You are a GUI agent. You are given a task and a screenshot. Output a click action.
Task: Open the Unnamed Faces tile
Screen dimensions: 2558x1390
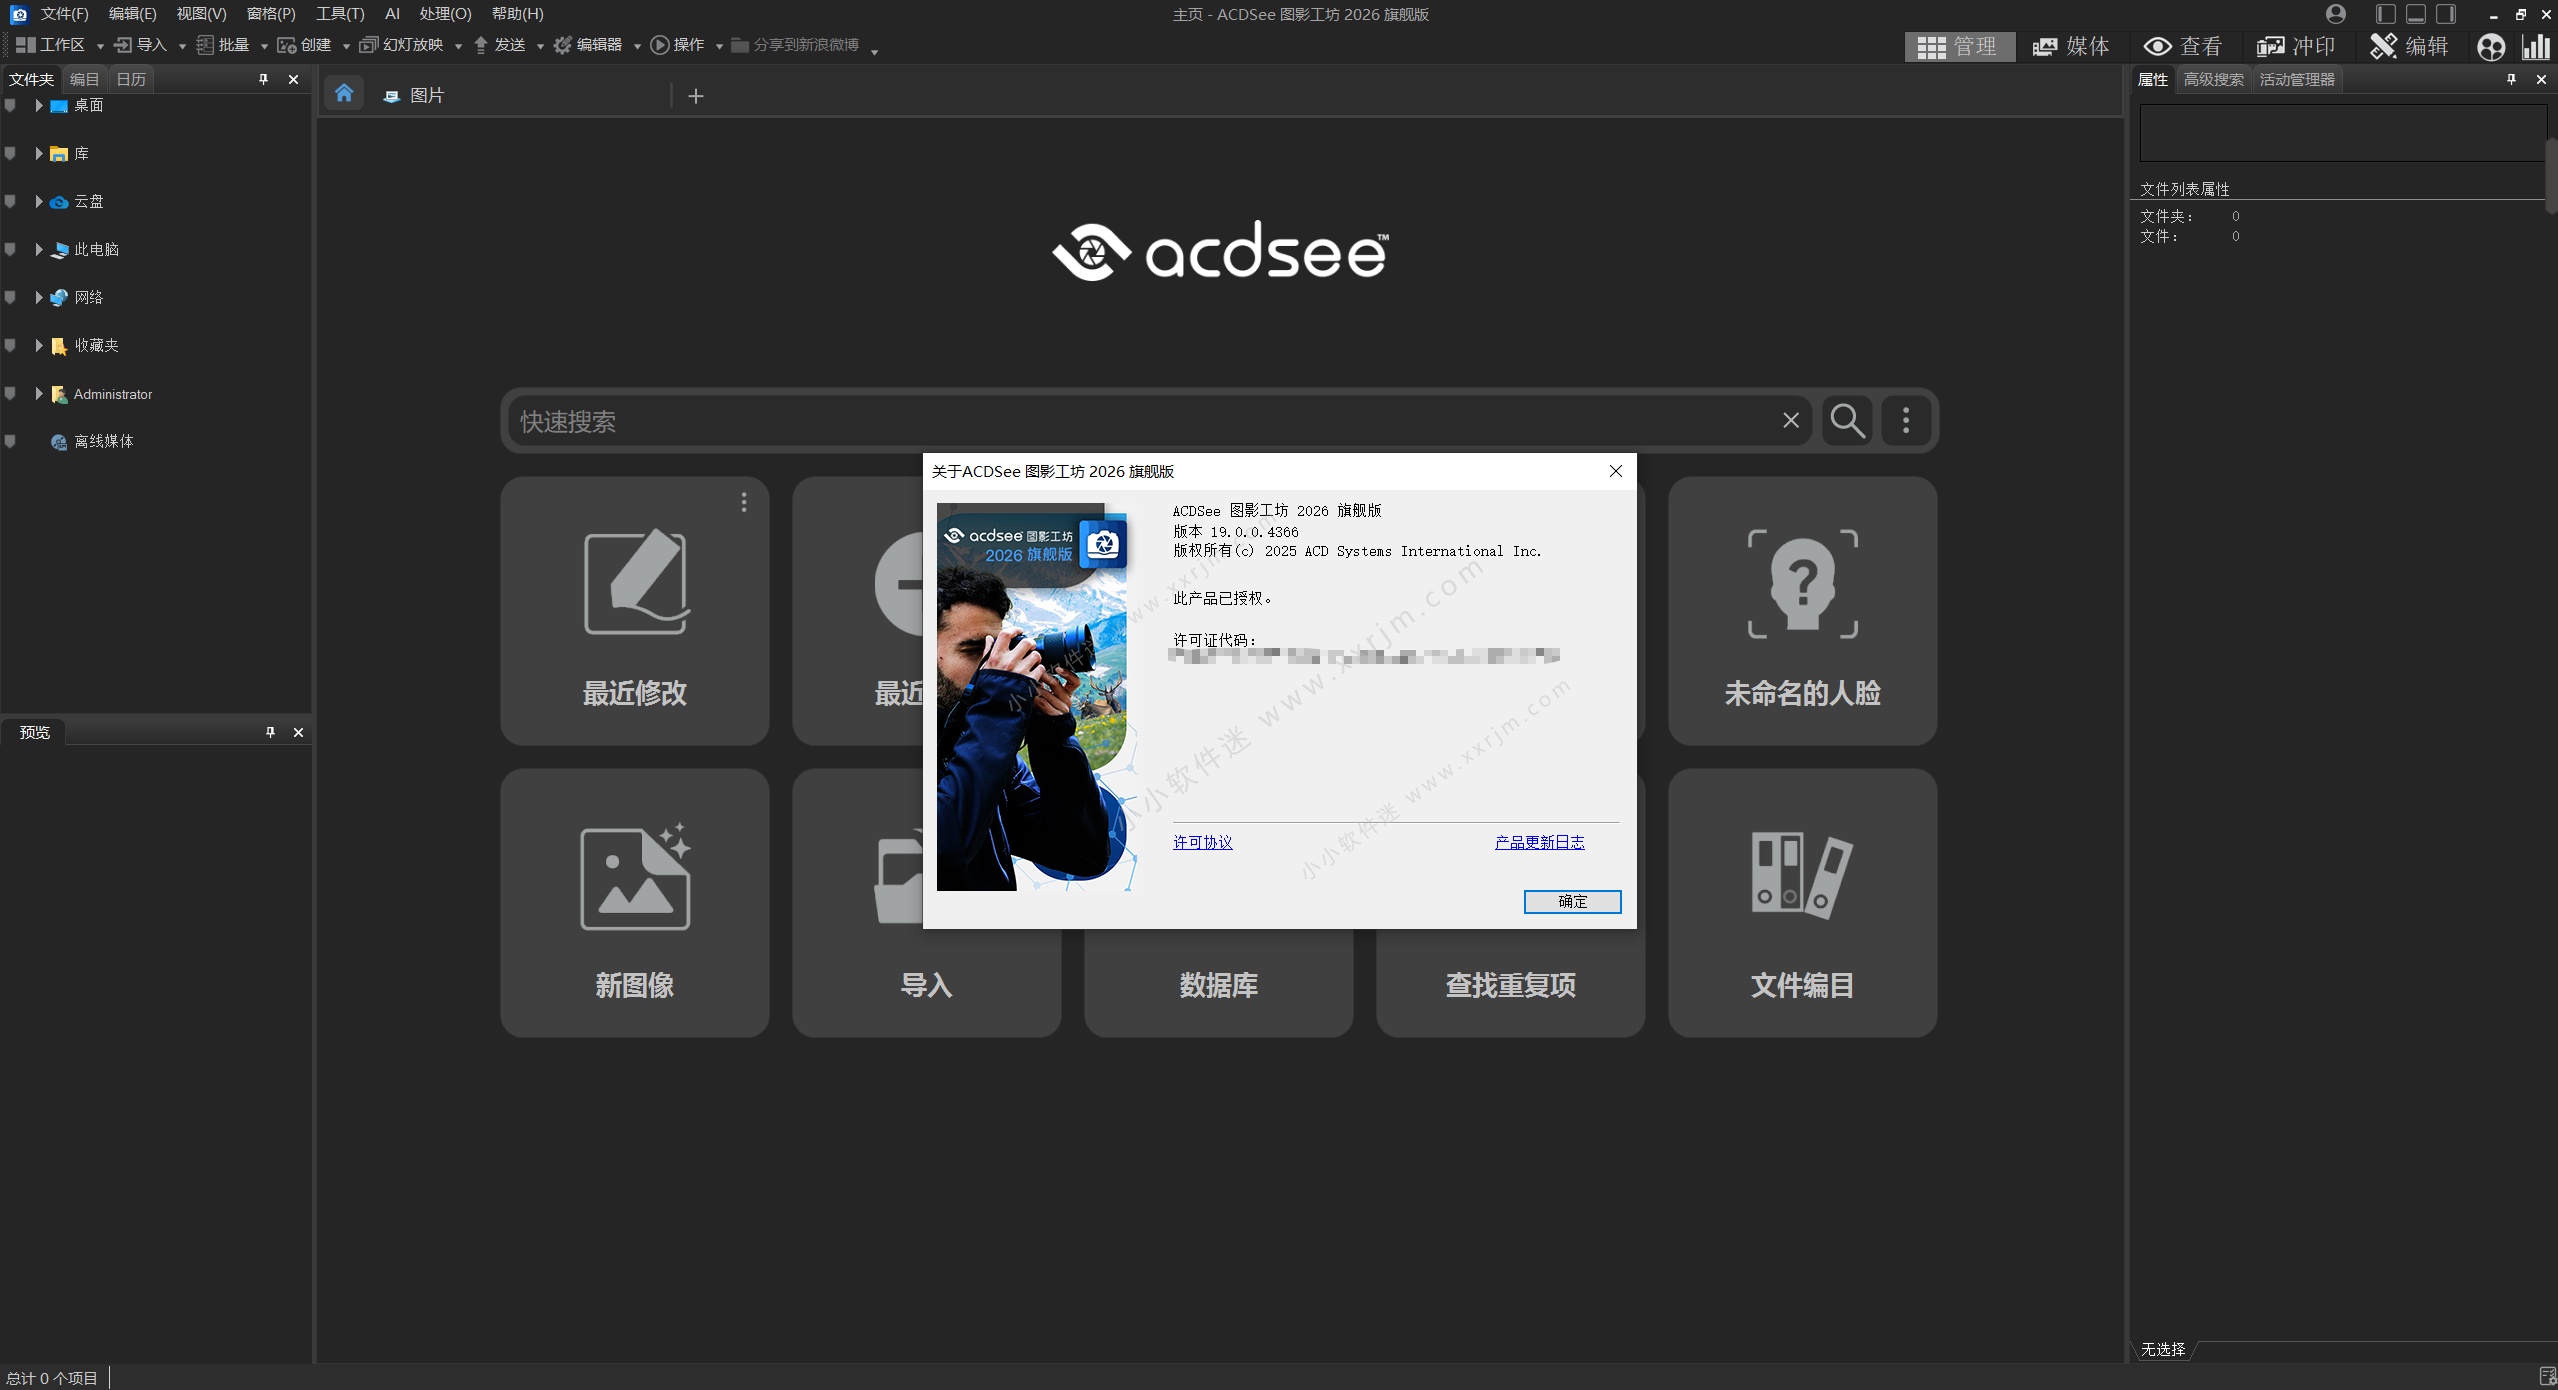[1801, 610]
